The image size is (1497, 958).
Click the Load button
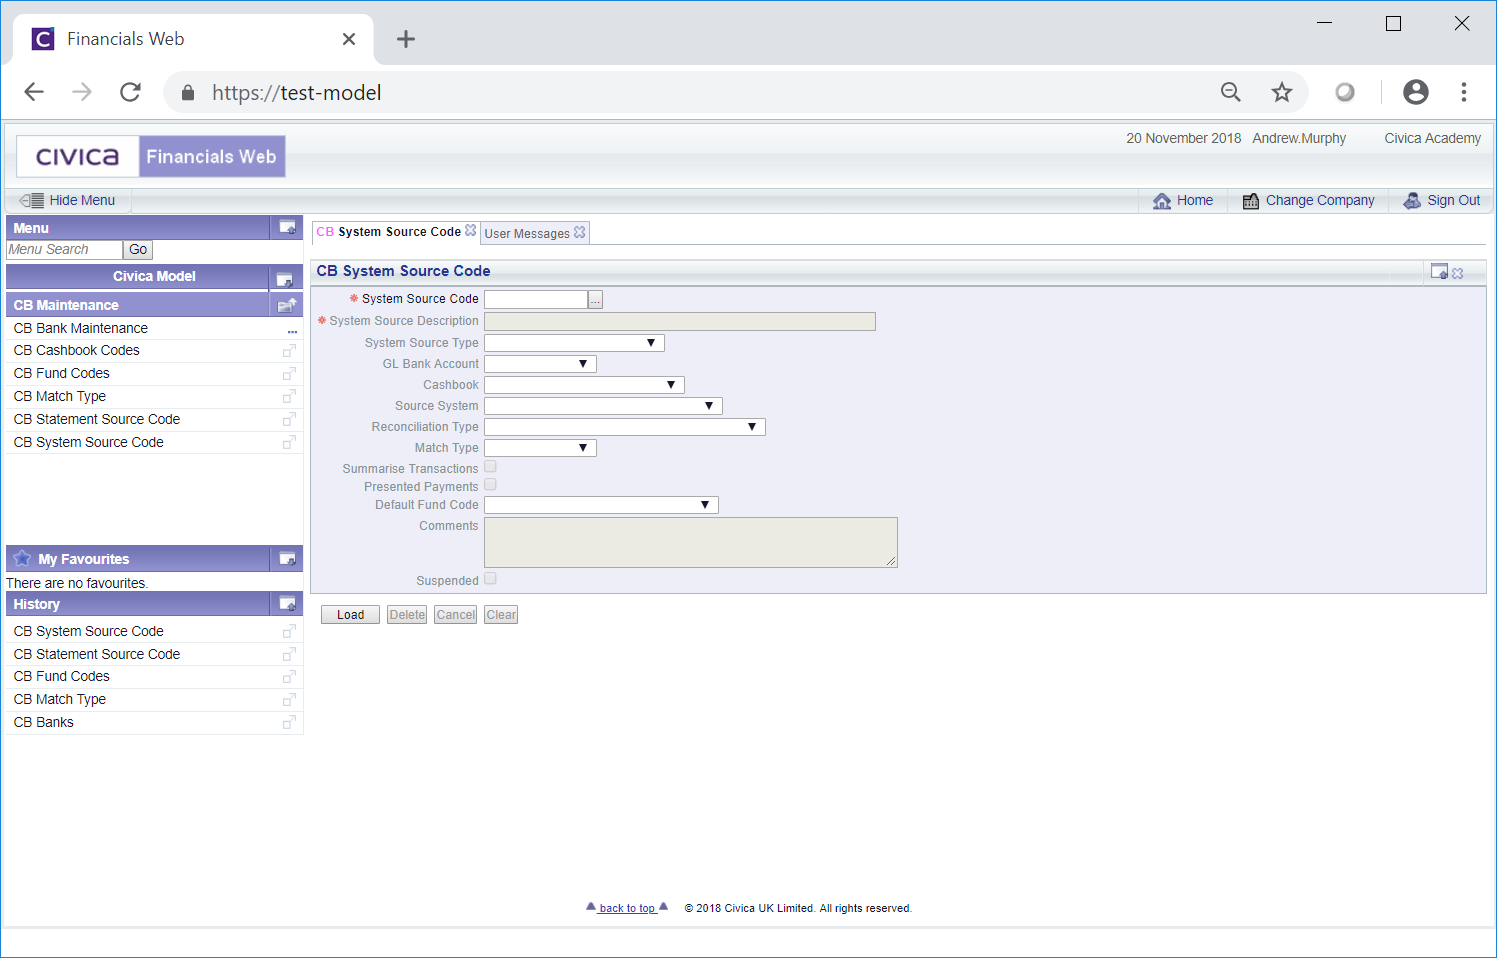(350, 615)
